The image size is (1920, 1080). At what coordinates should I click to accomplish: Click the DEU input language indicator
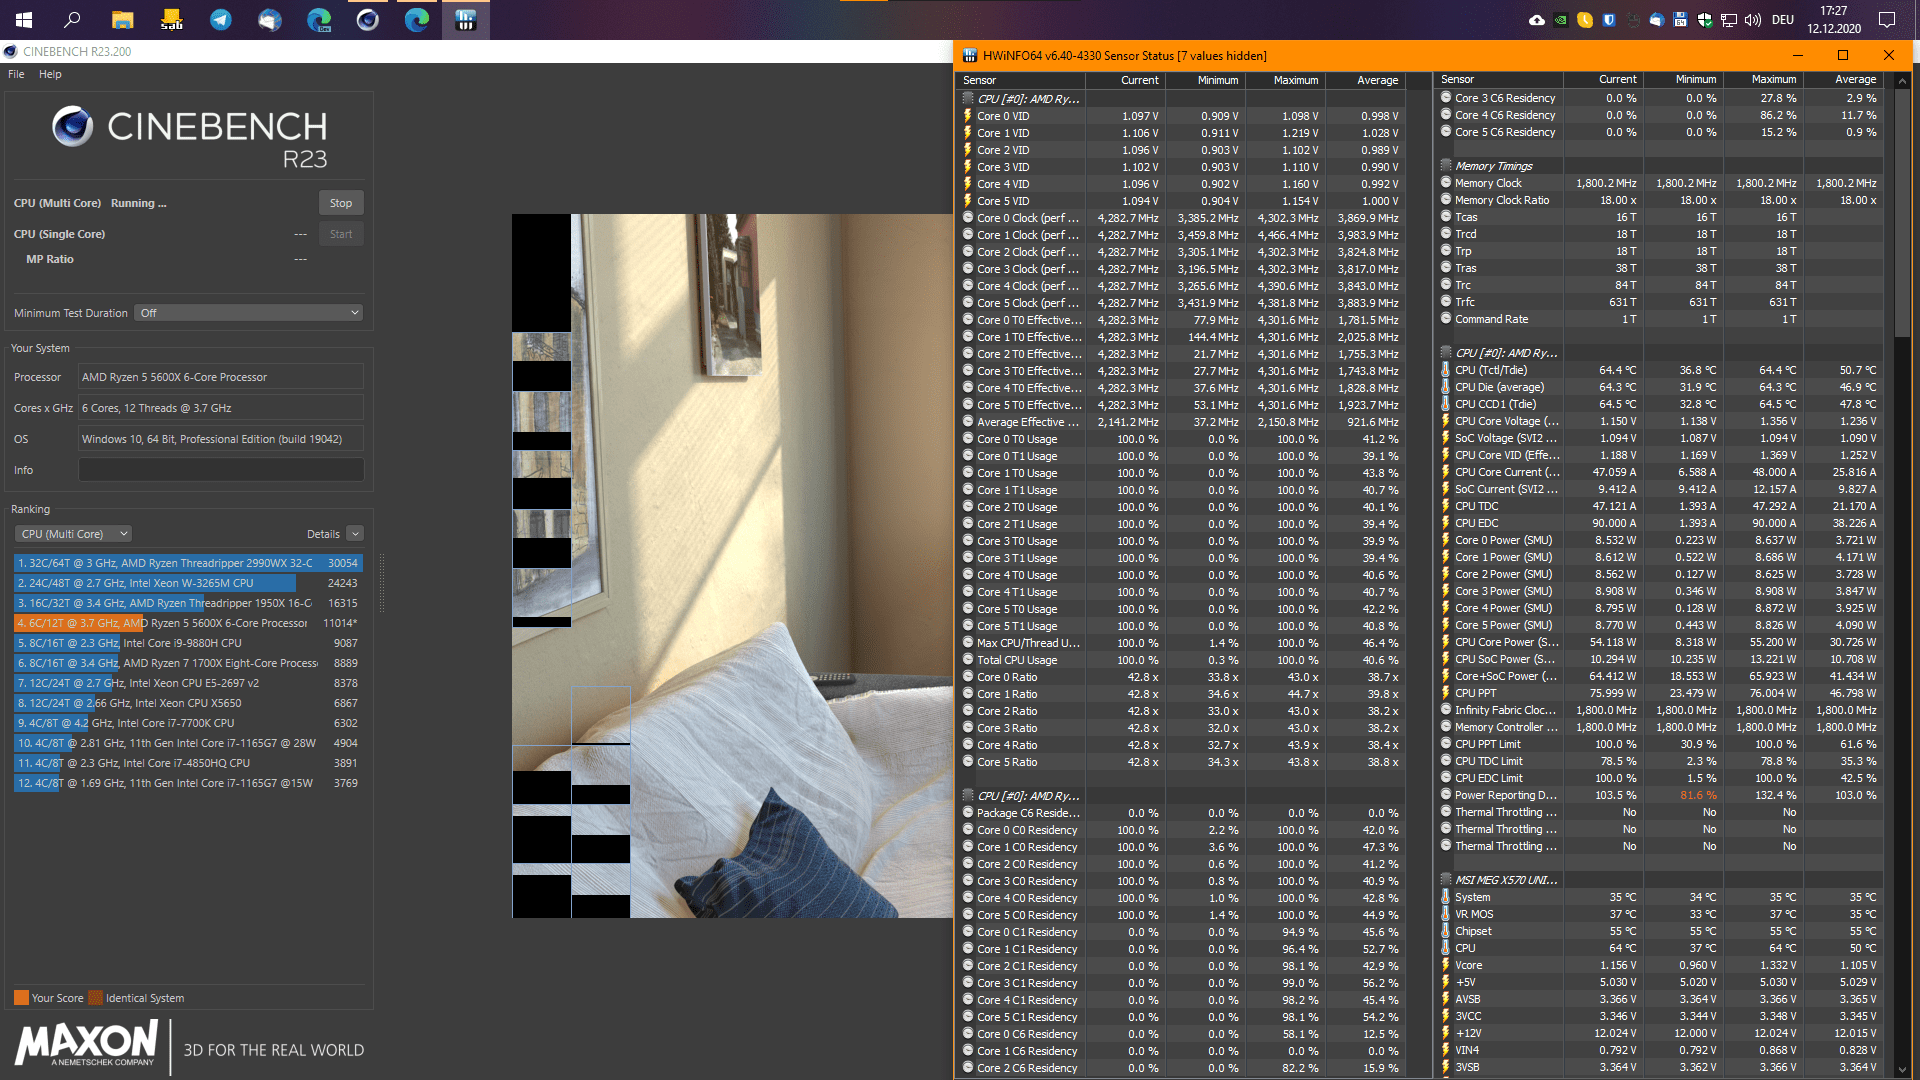tap(1783, 20)
